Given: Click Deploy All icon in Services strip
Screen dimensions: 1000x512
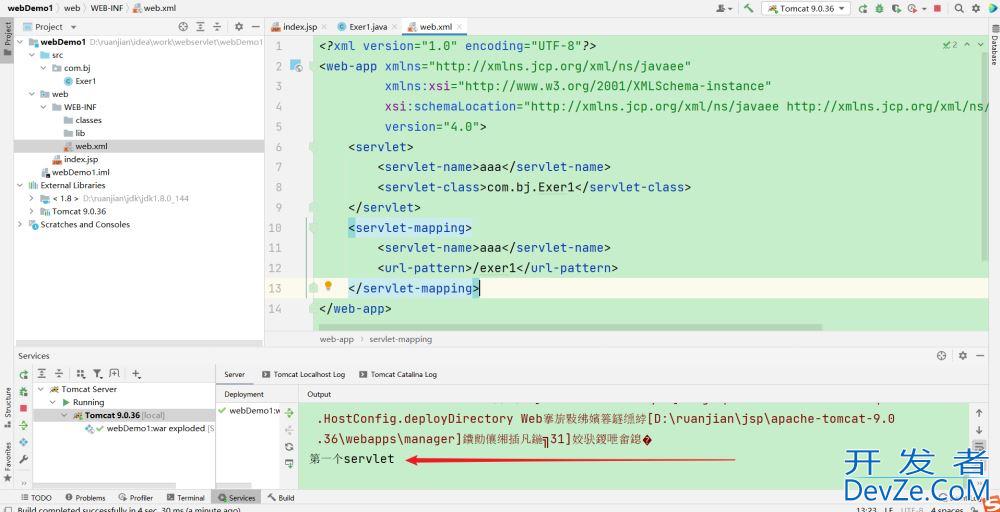Looking at the screenshot, I should [24, 425].
